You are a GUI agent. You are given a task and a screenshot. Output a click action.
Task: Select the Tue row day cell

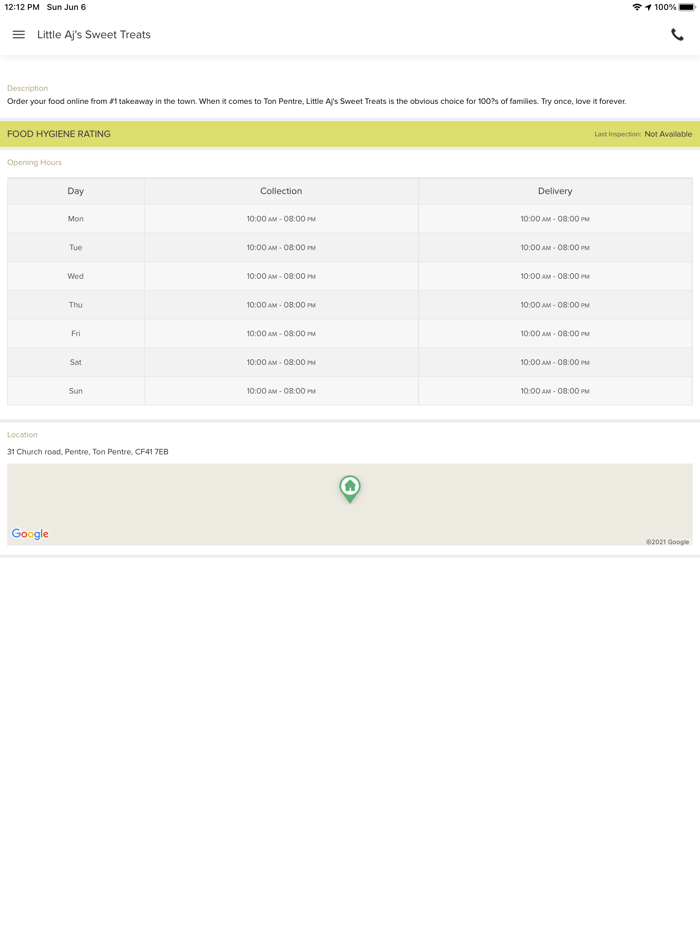(76, 247)
